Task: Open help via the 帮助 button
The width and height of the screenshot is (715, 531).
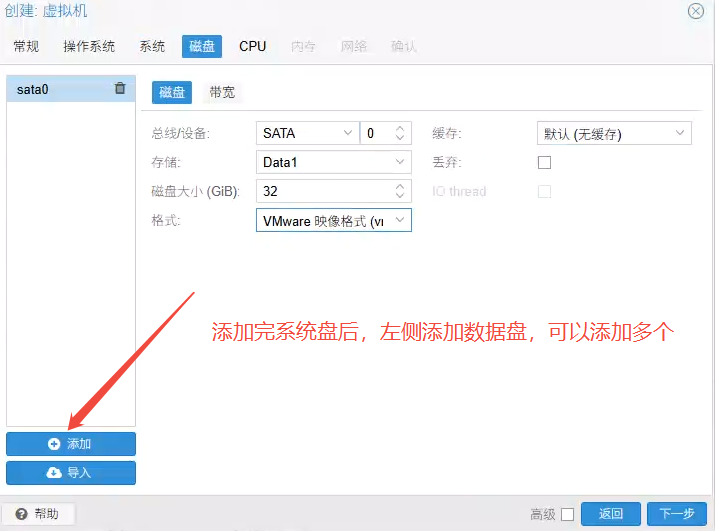Action: point(38,514)
